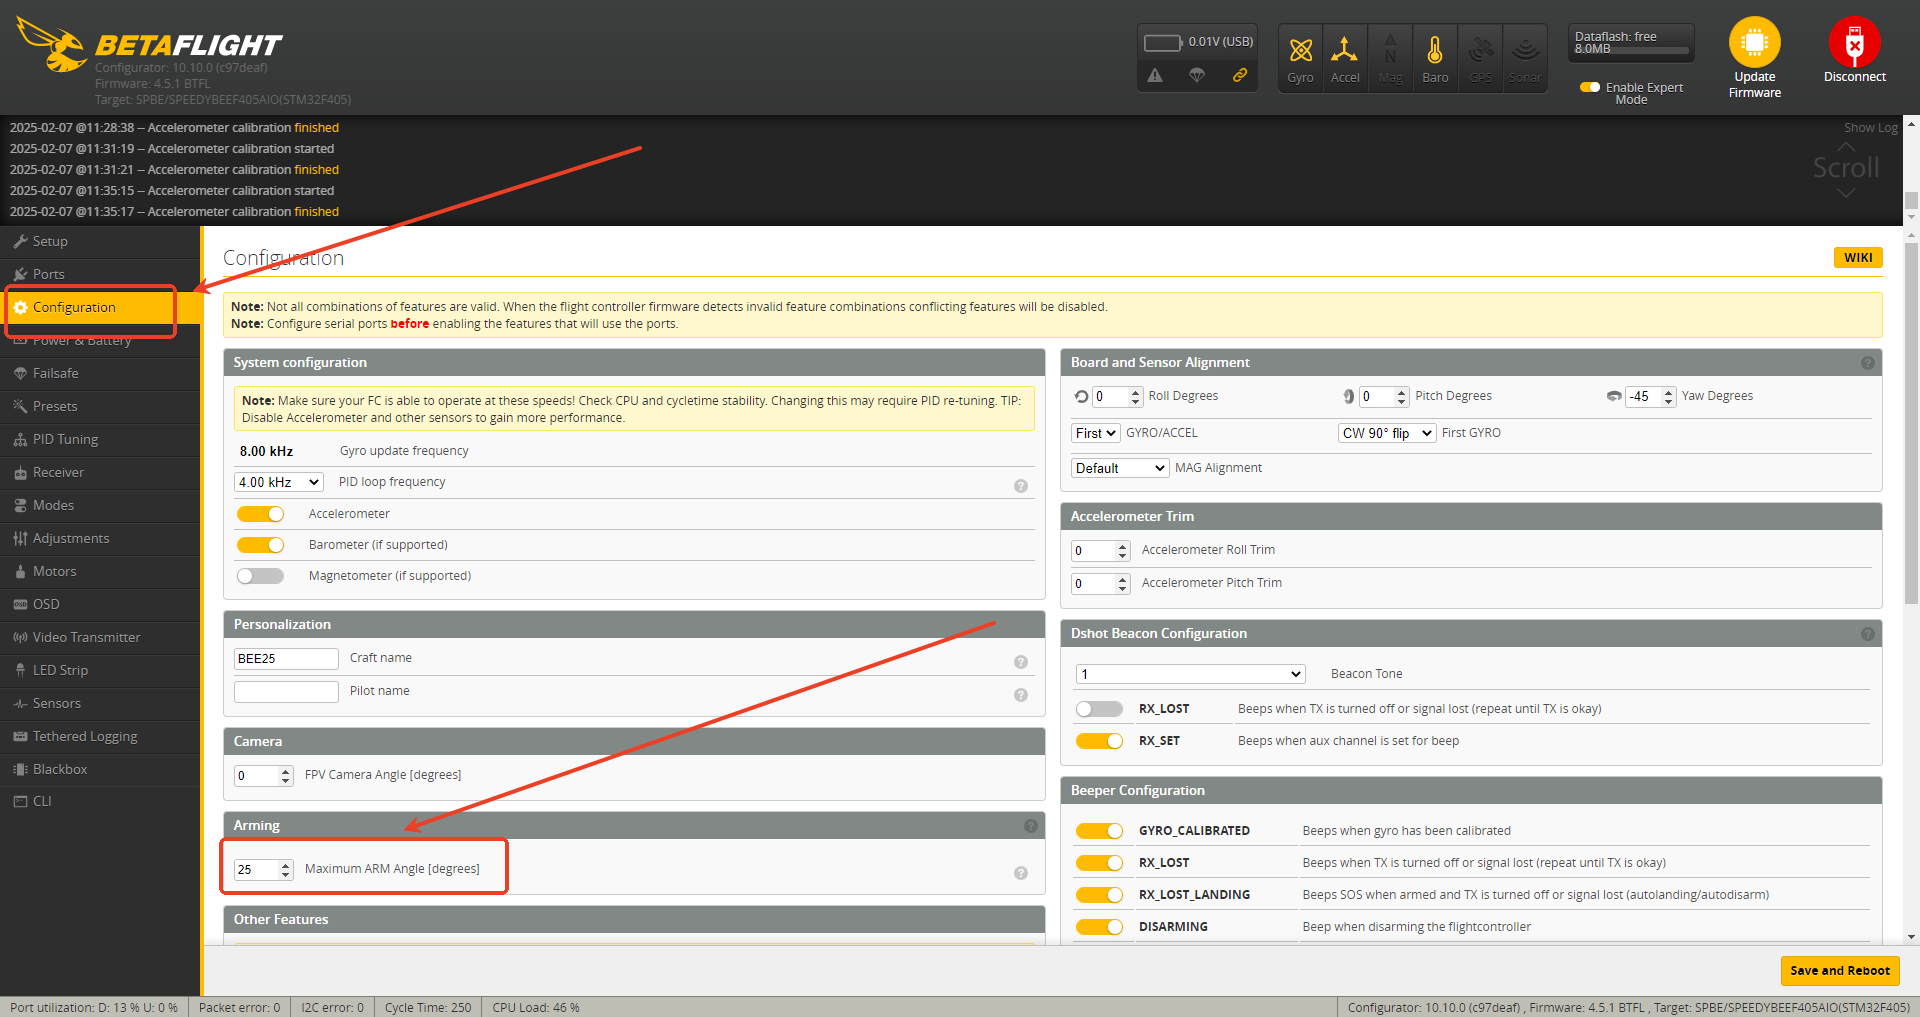Open the Beacon Tone dropdown
This screenshot has width=1920, height=1017.
tap(1190, 674)
